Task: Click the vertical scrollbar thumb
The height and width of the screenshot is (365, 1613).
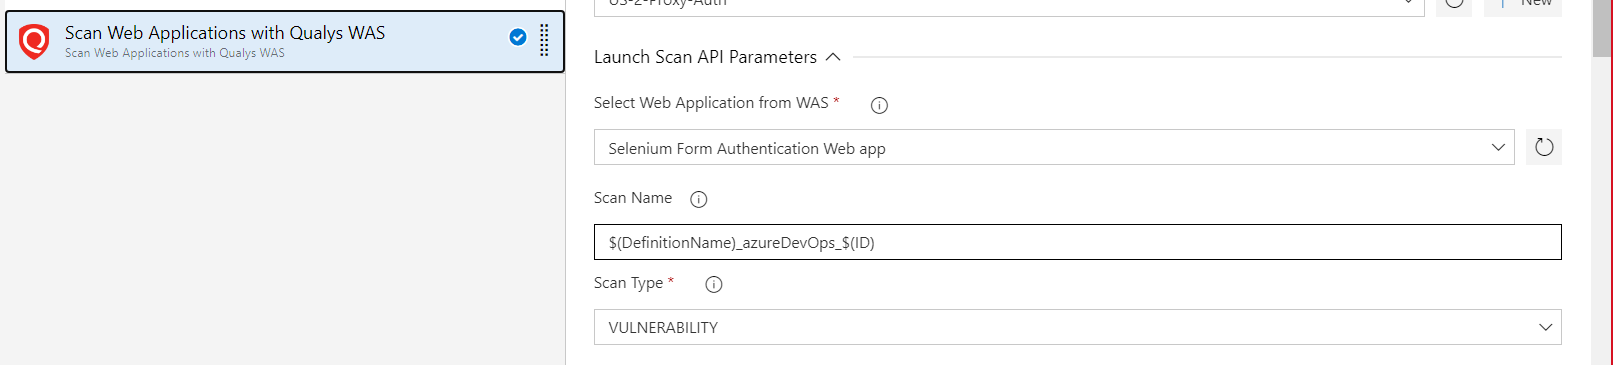Action: (x=1602, y=28)
